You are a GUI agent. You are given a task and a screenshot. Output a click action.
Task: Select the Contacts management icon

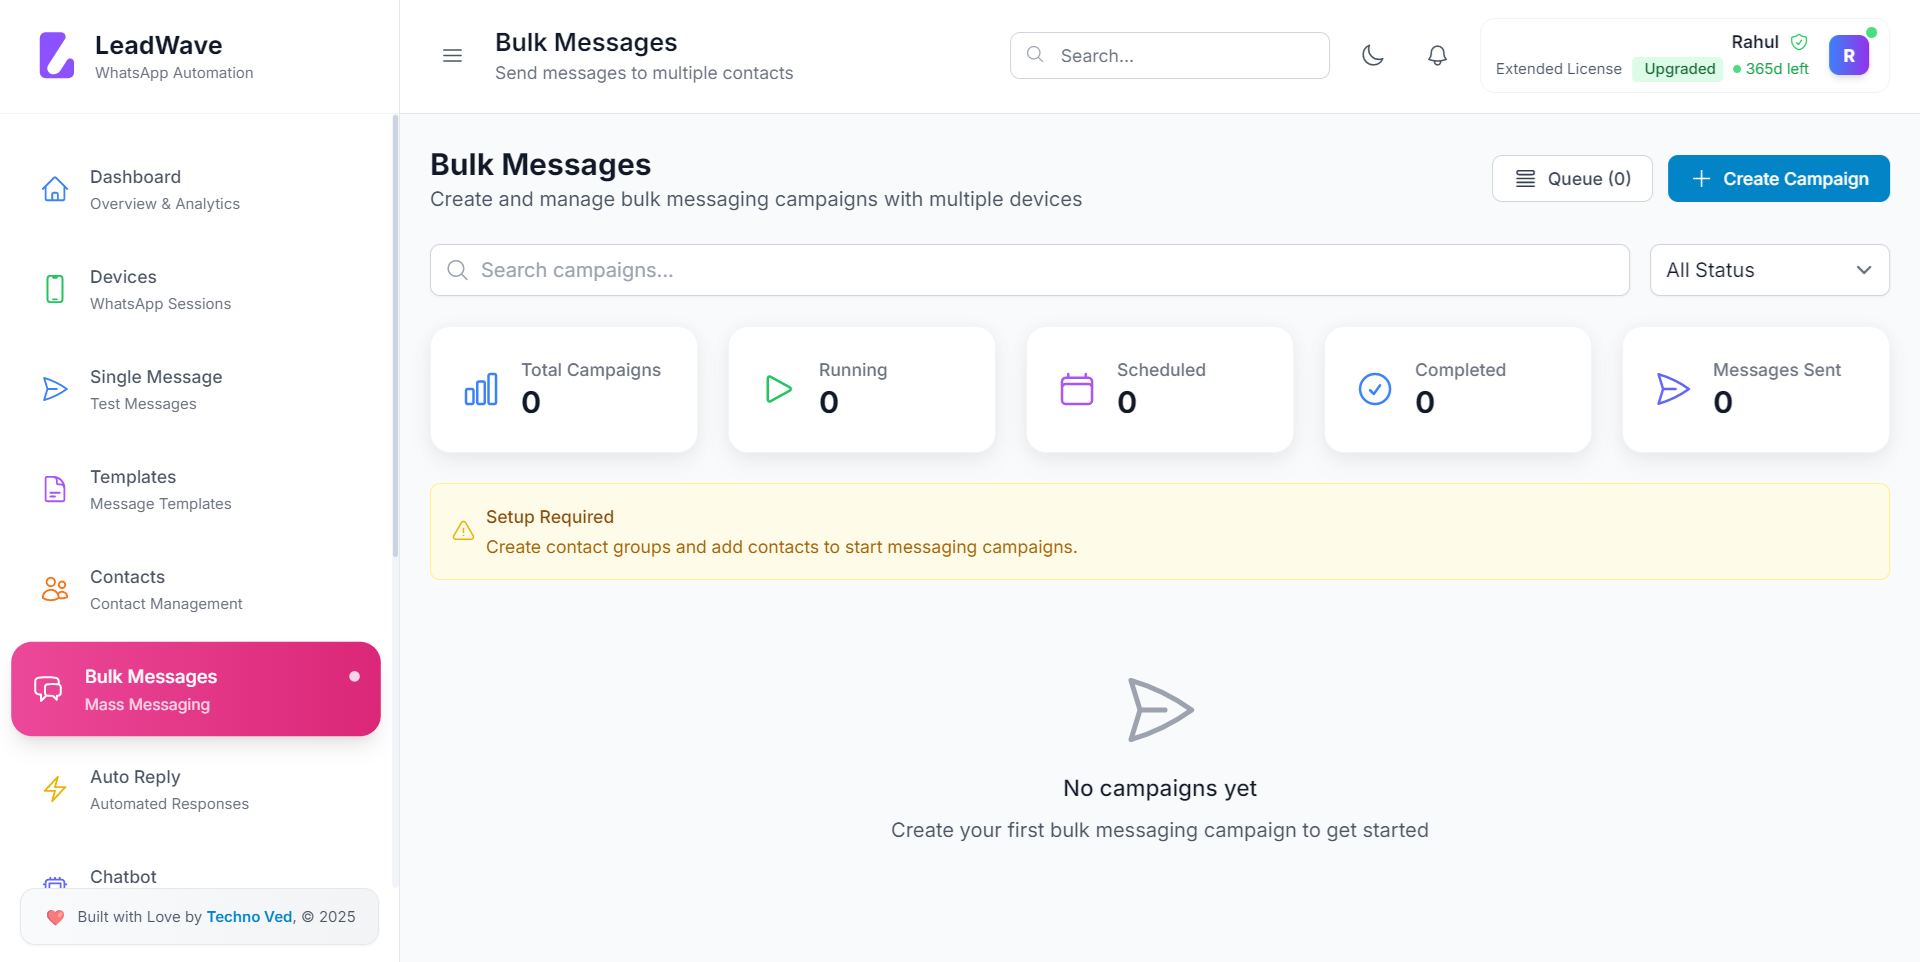coord(55,589)
